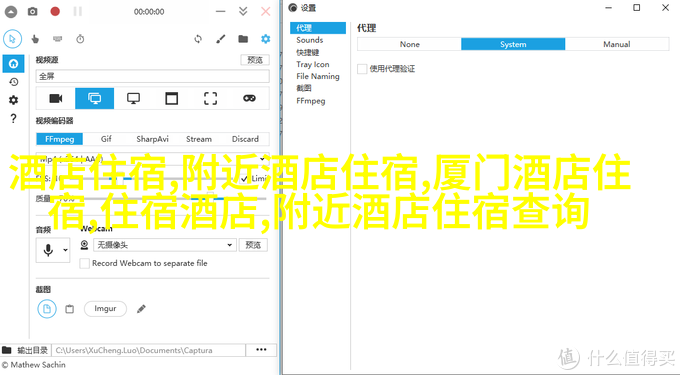The height and width of the screenshot is (375, 680).
Task: Open the help question mark icon
Action: coord(13,118)
